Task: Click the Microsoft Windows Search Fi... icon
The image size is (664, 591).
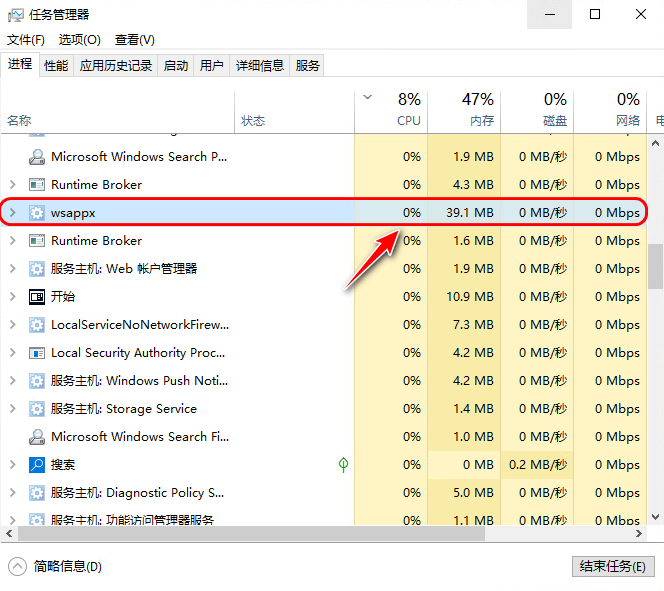Action: point(37,437)
